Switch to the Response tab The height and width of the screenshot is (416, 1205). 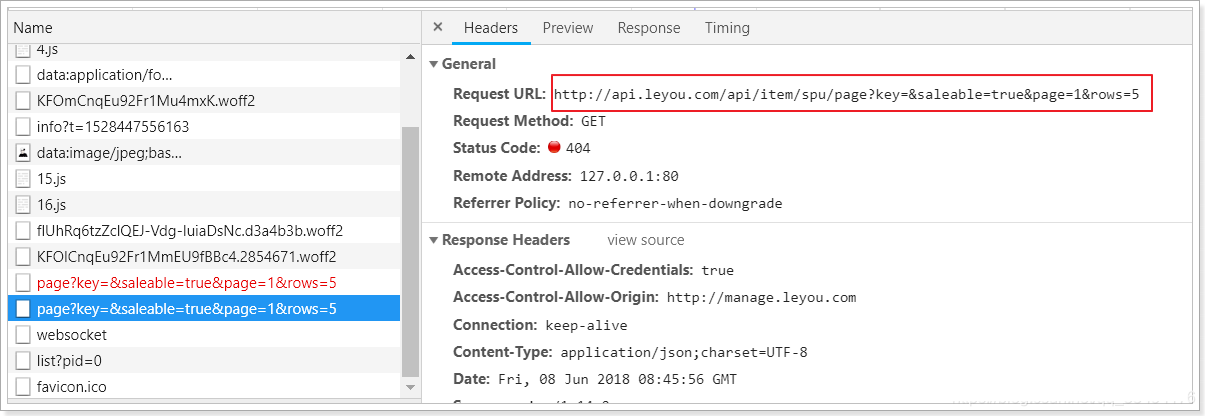point(649,28)
